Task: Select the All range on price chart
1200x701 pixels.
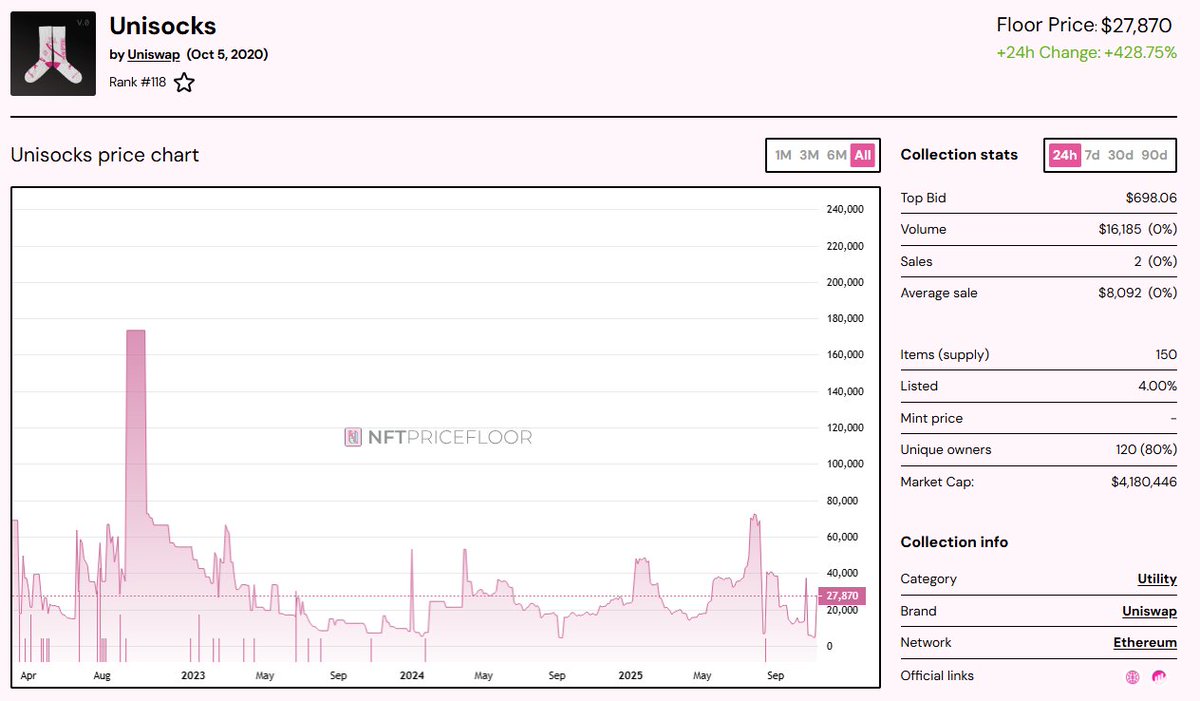Action: tap(863, 155)
